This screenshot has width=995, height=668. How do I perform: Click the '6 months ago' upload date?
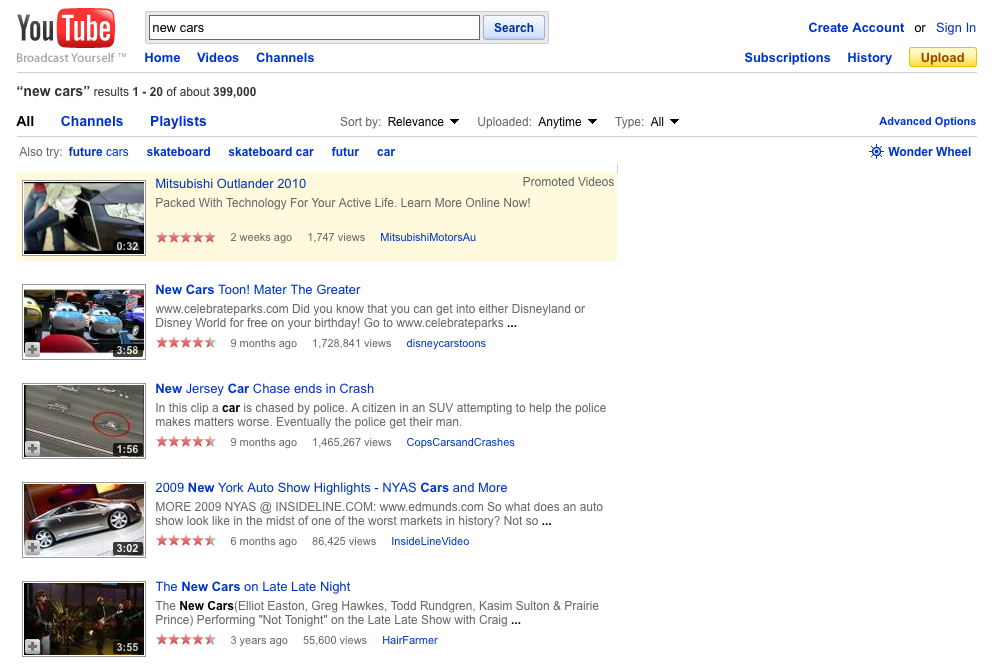pyautogui.click(x=263, y=541)
